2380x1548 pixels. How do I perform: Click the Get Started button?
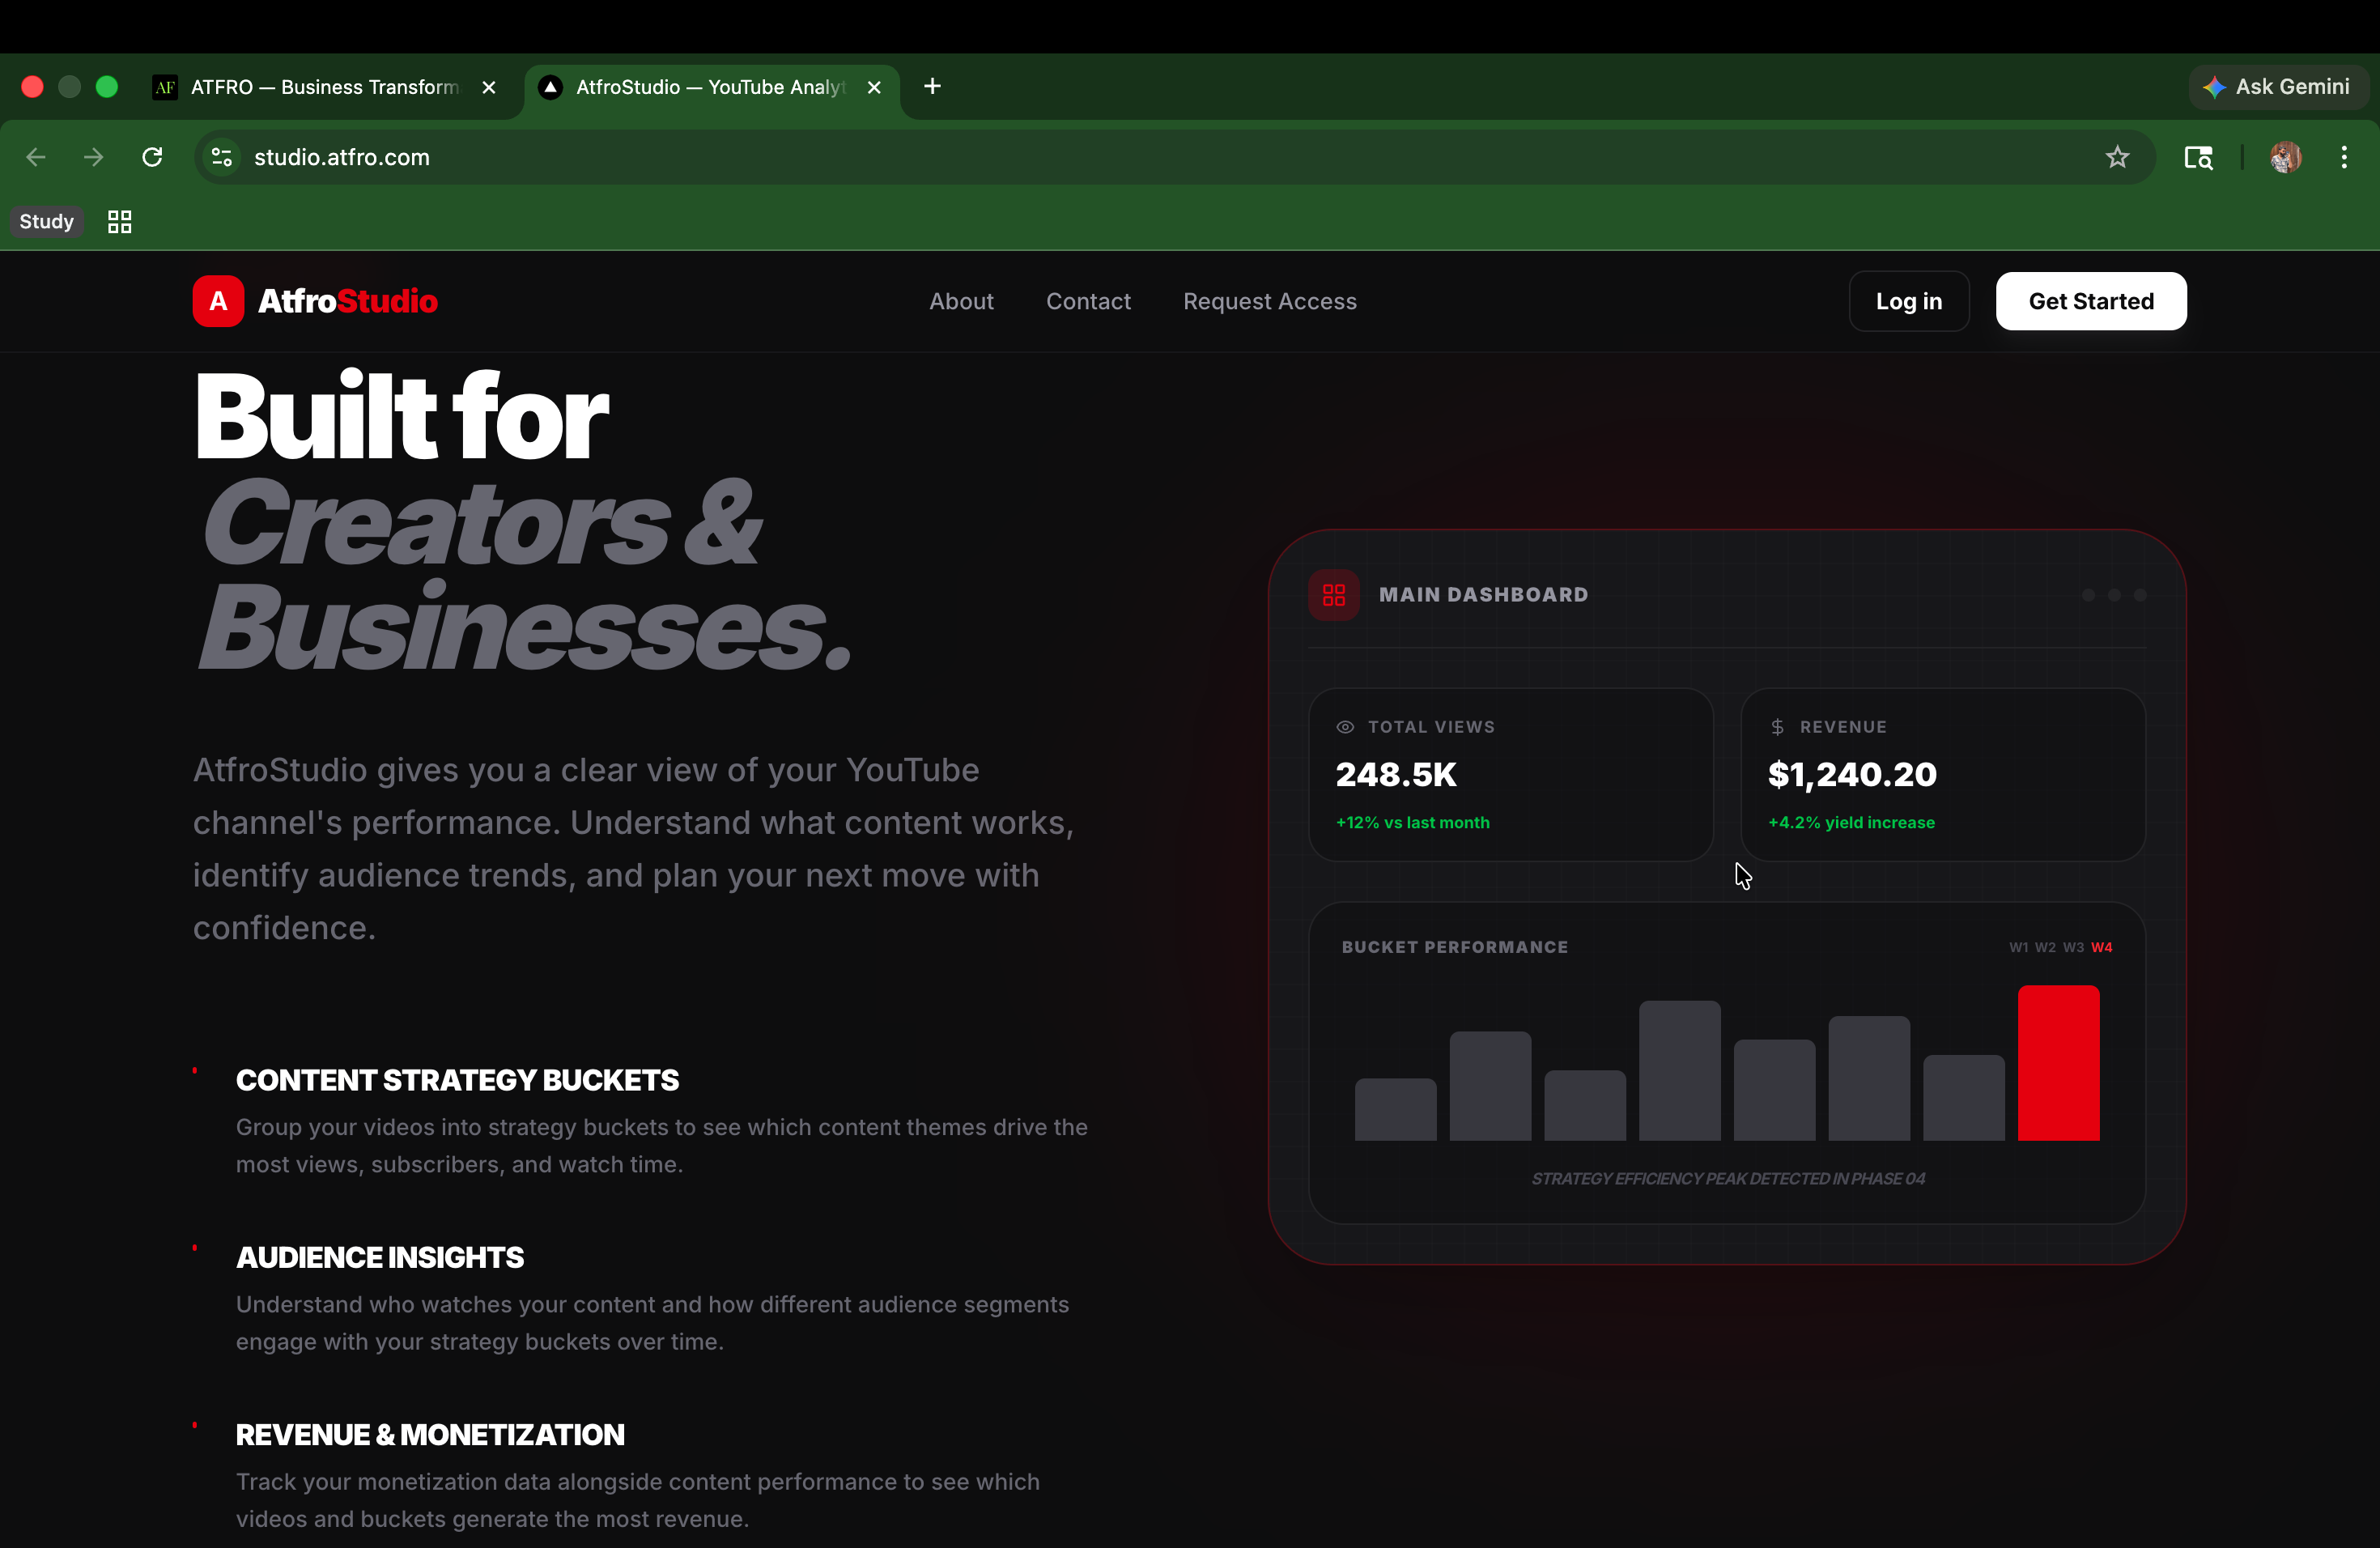pos(2091,301)
